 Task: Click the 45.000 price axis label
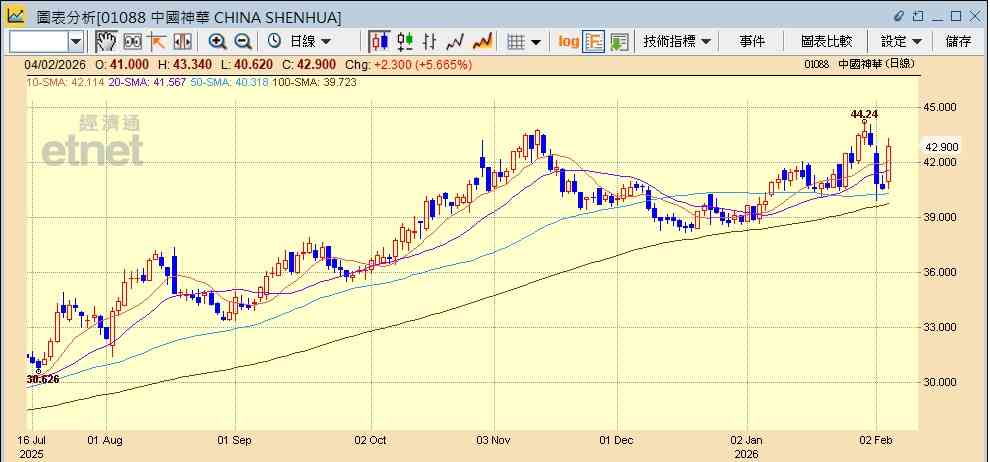(940, 107)
